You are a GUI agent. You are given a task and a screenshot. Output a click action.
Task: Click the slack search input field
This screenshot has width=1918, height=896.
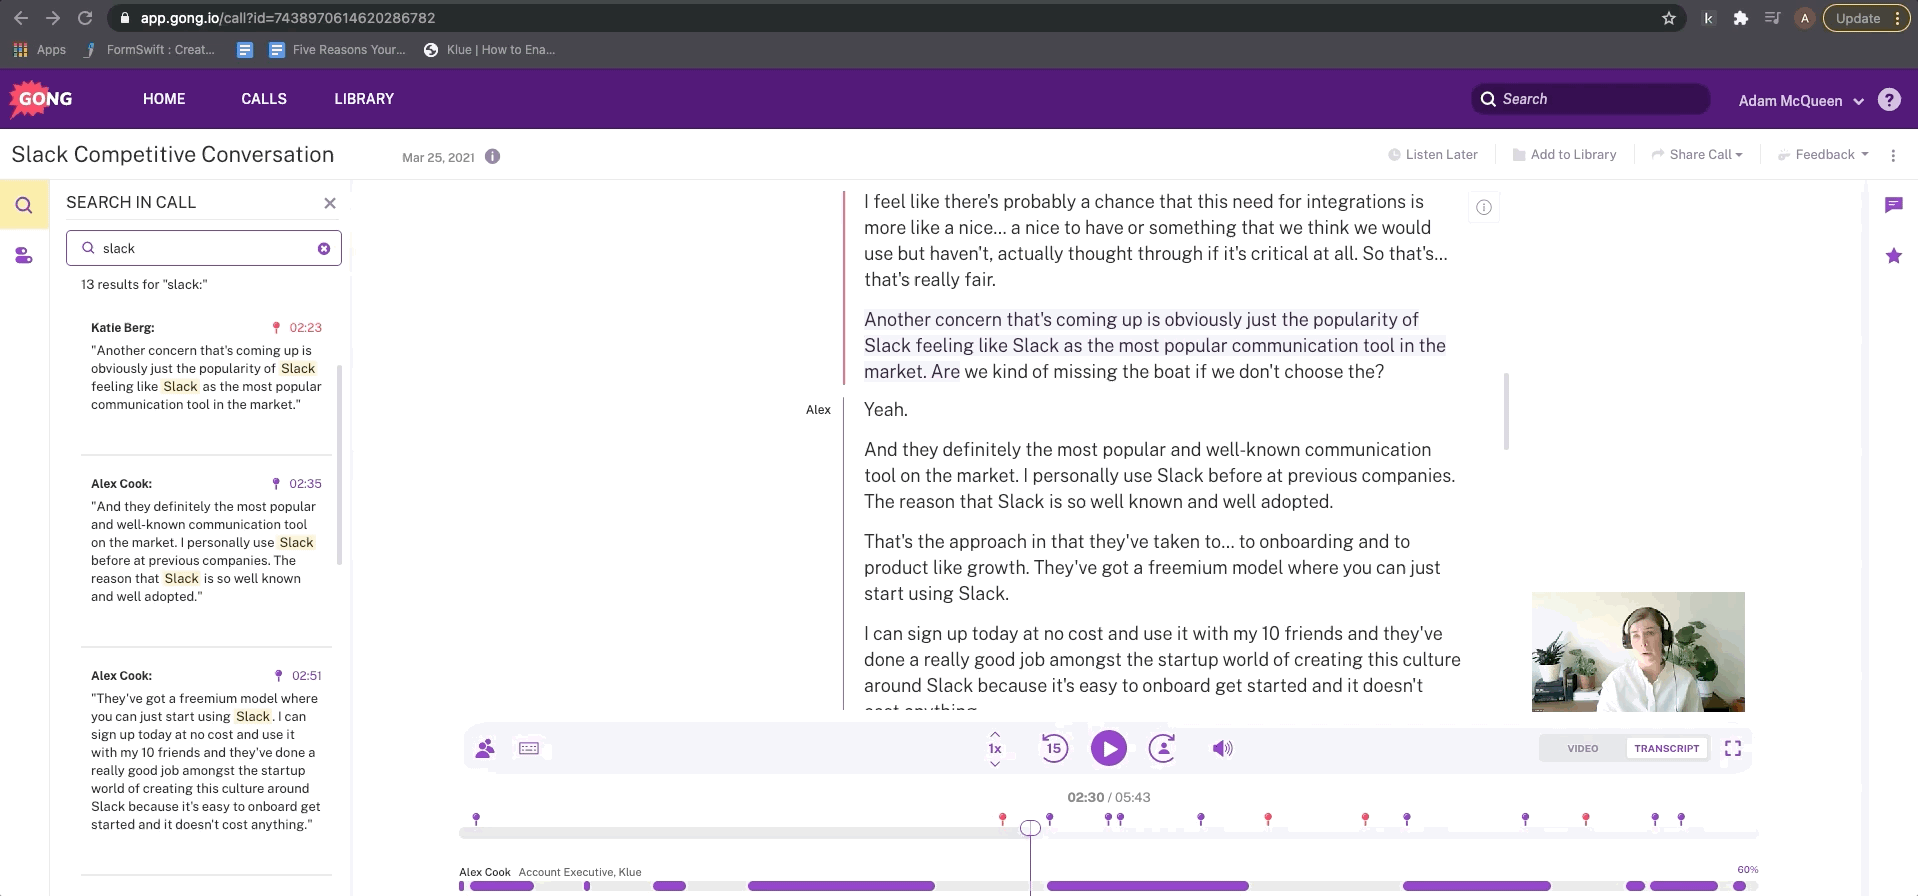click(203, 248)
